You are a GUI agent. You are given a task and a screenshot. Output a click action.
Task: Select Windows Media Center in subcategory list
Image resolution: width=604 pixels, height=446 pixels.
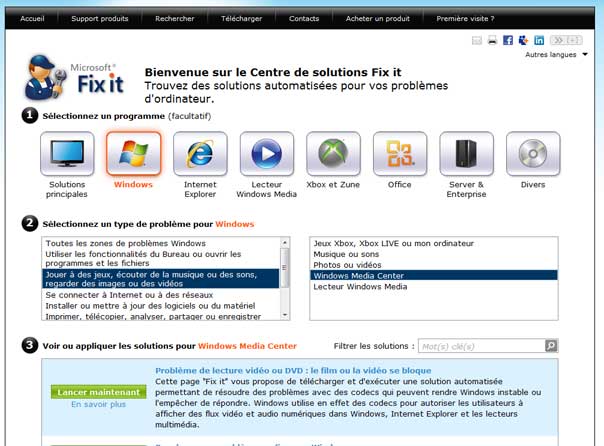point(434,276)
